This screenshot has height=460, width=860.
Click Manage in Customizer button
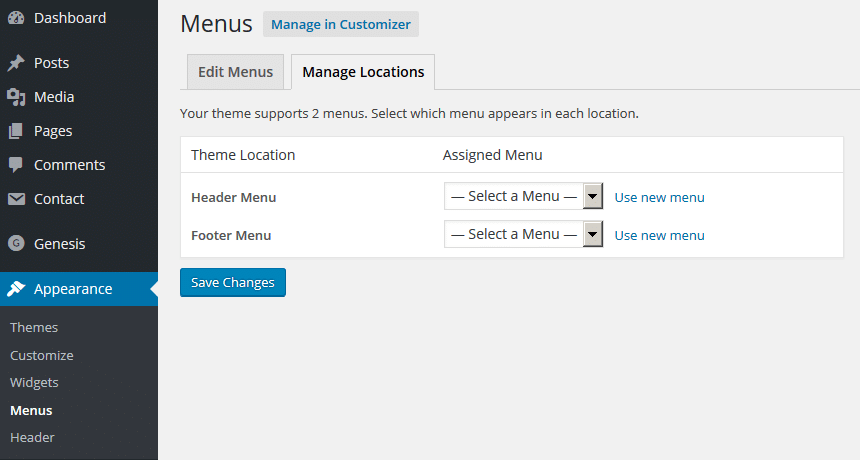(341, 24)
